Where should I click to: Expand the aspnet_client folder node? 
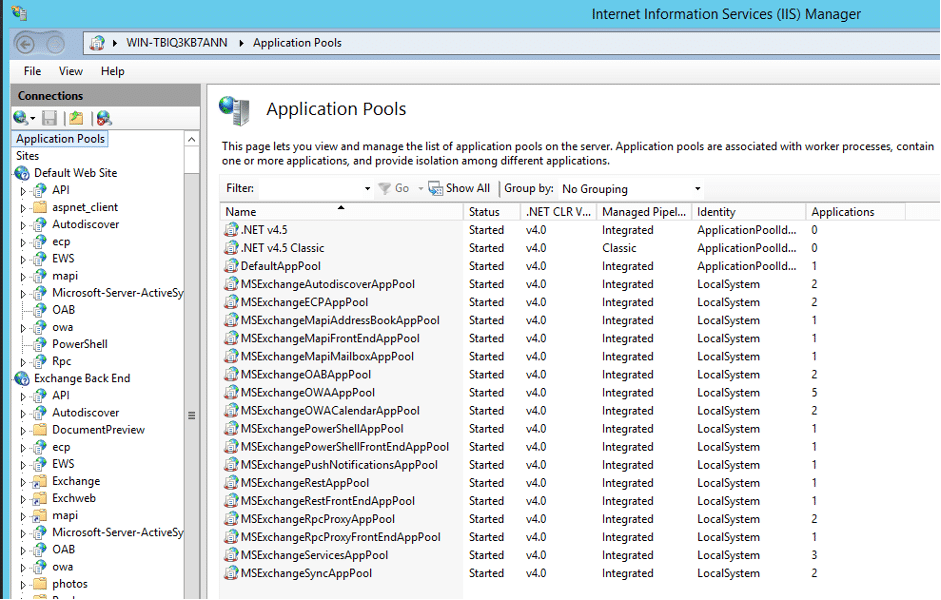coord(23,208)
